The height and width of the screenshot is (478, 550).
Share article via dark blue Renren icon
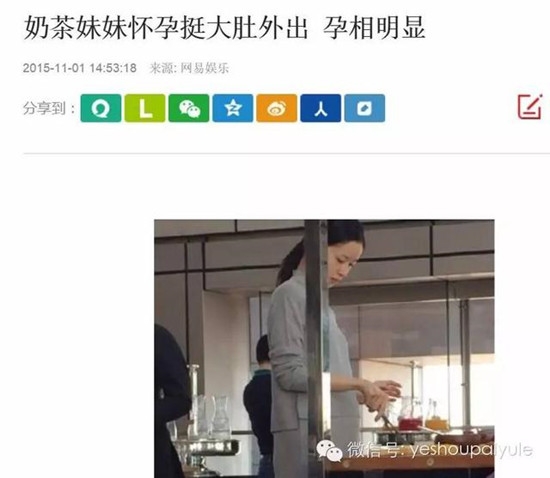320,108
